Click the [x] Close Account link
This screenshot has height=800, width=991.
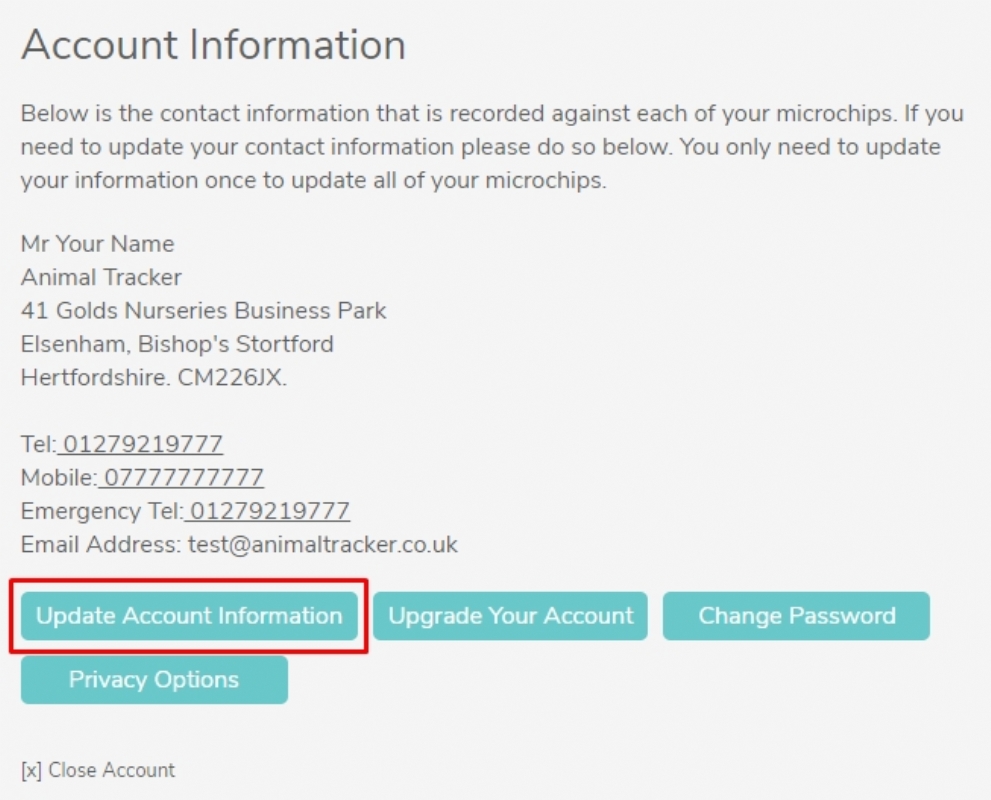tap(98, 770)
